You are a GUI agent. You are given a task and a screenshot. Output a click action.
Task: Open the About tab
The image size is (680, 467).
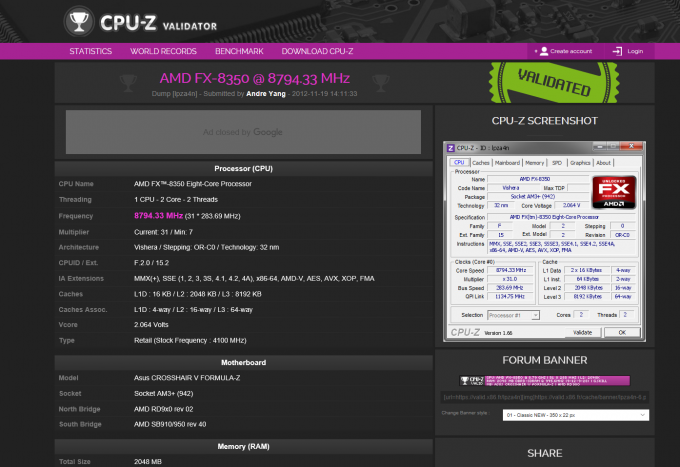coord(603,163)
